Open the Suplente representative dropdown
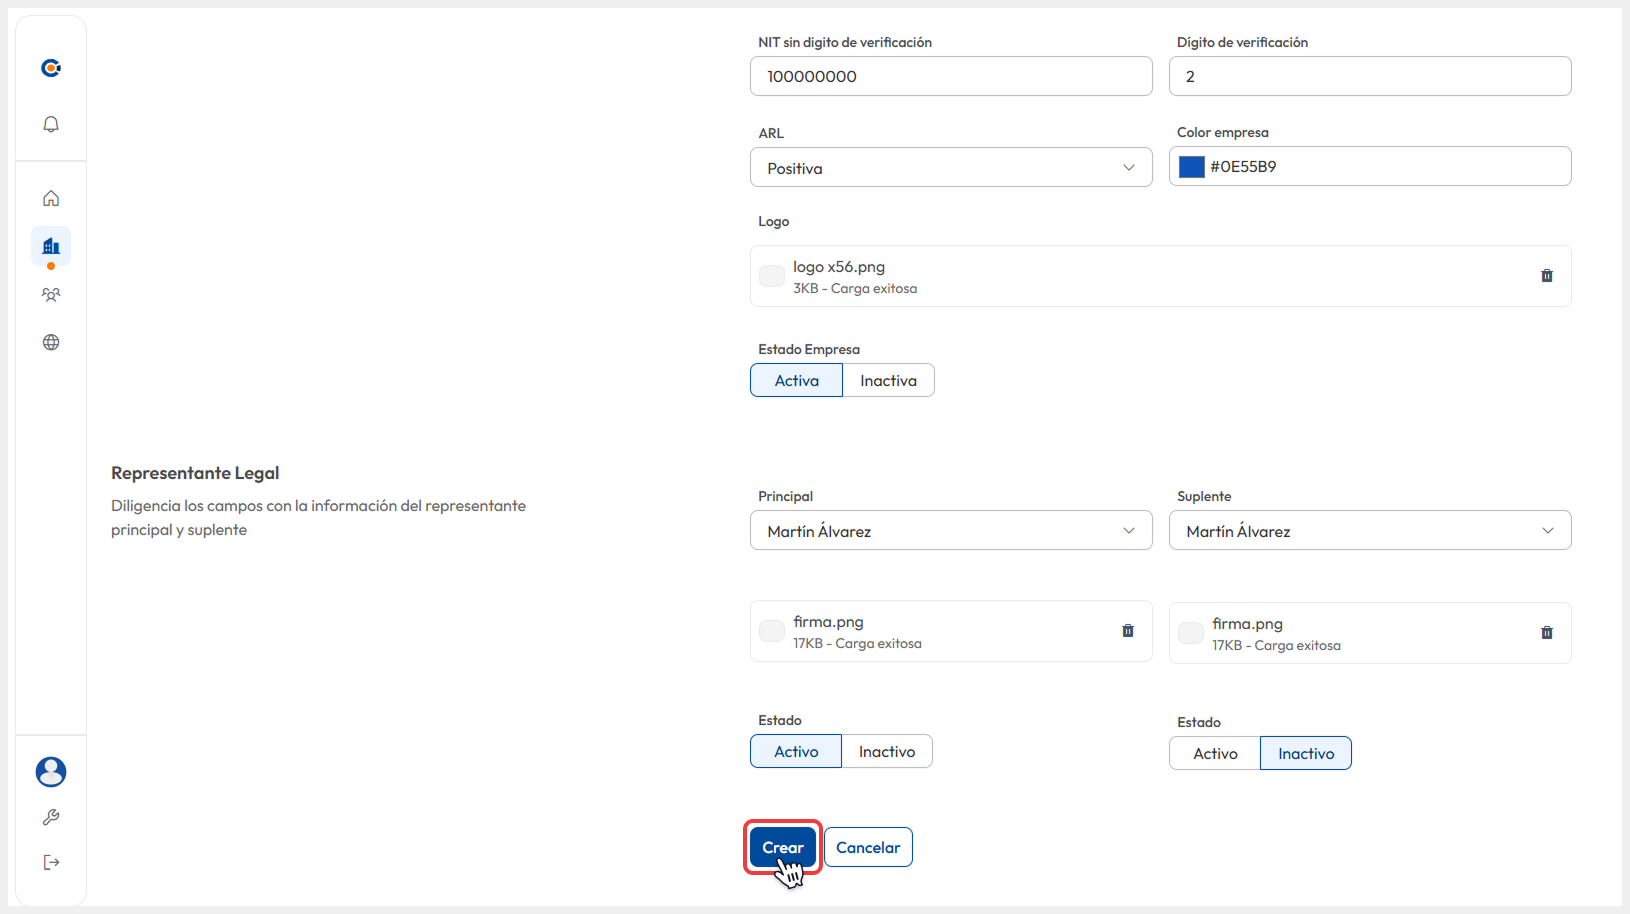The image size is (1630, 914). point(1369,531)
